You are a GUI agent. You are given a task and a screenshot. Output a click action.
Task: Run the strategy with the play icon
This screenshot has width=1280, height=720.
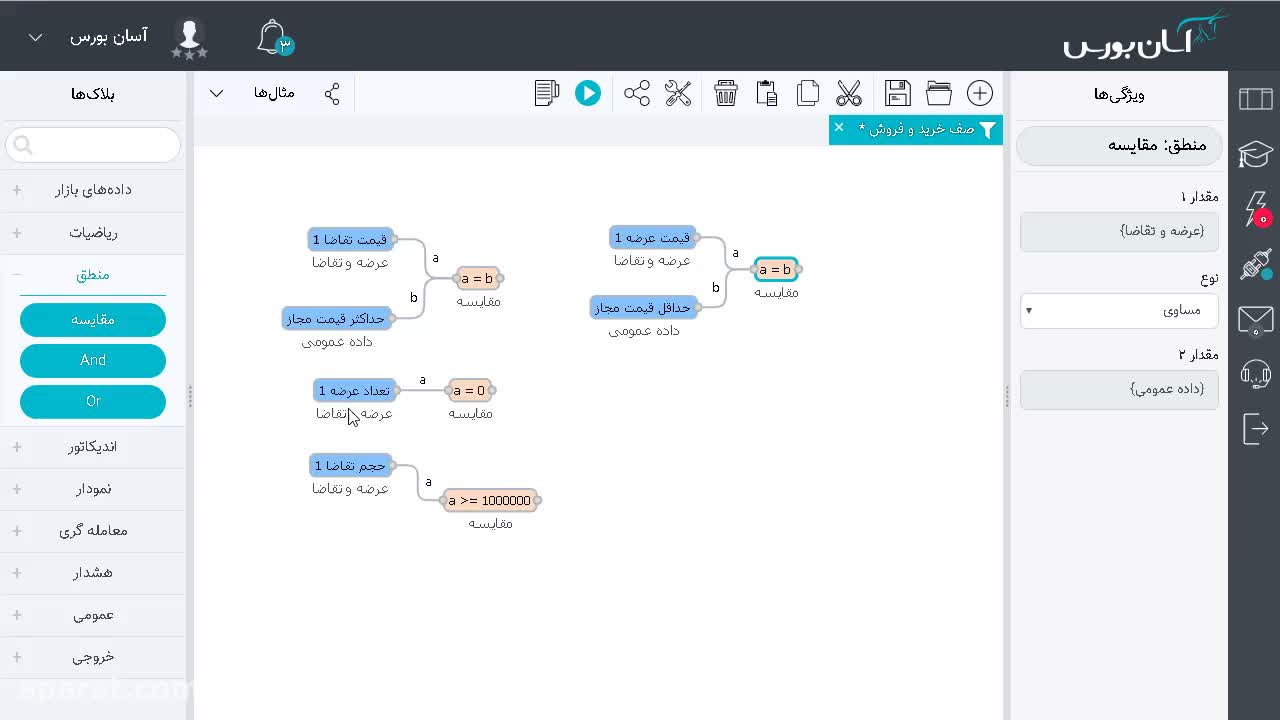point(588,93)
